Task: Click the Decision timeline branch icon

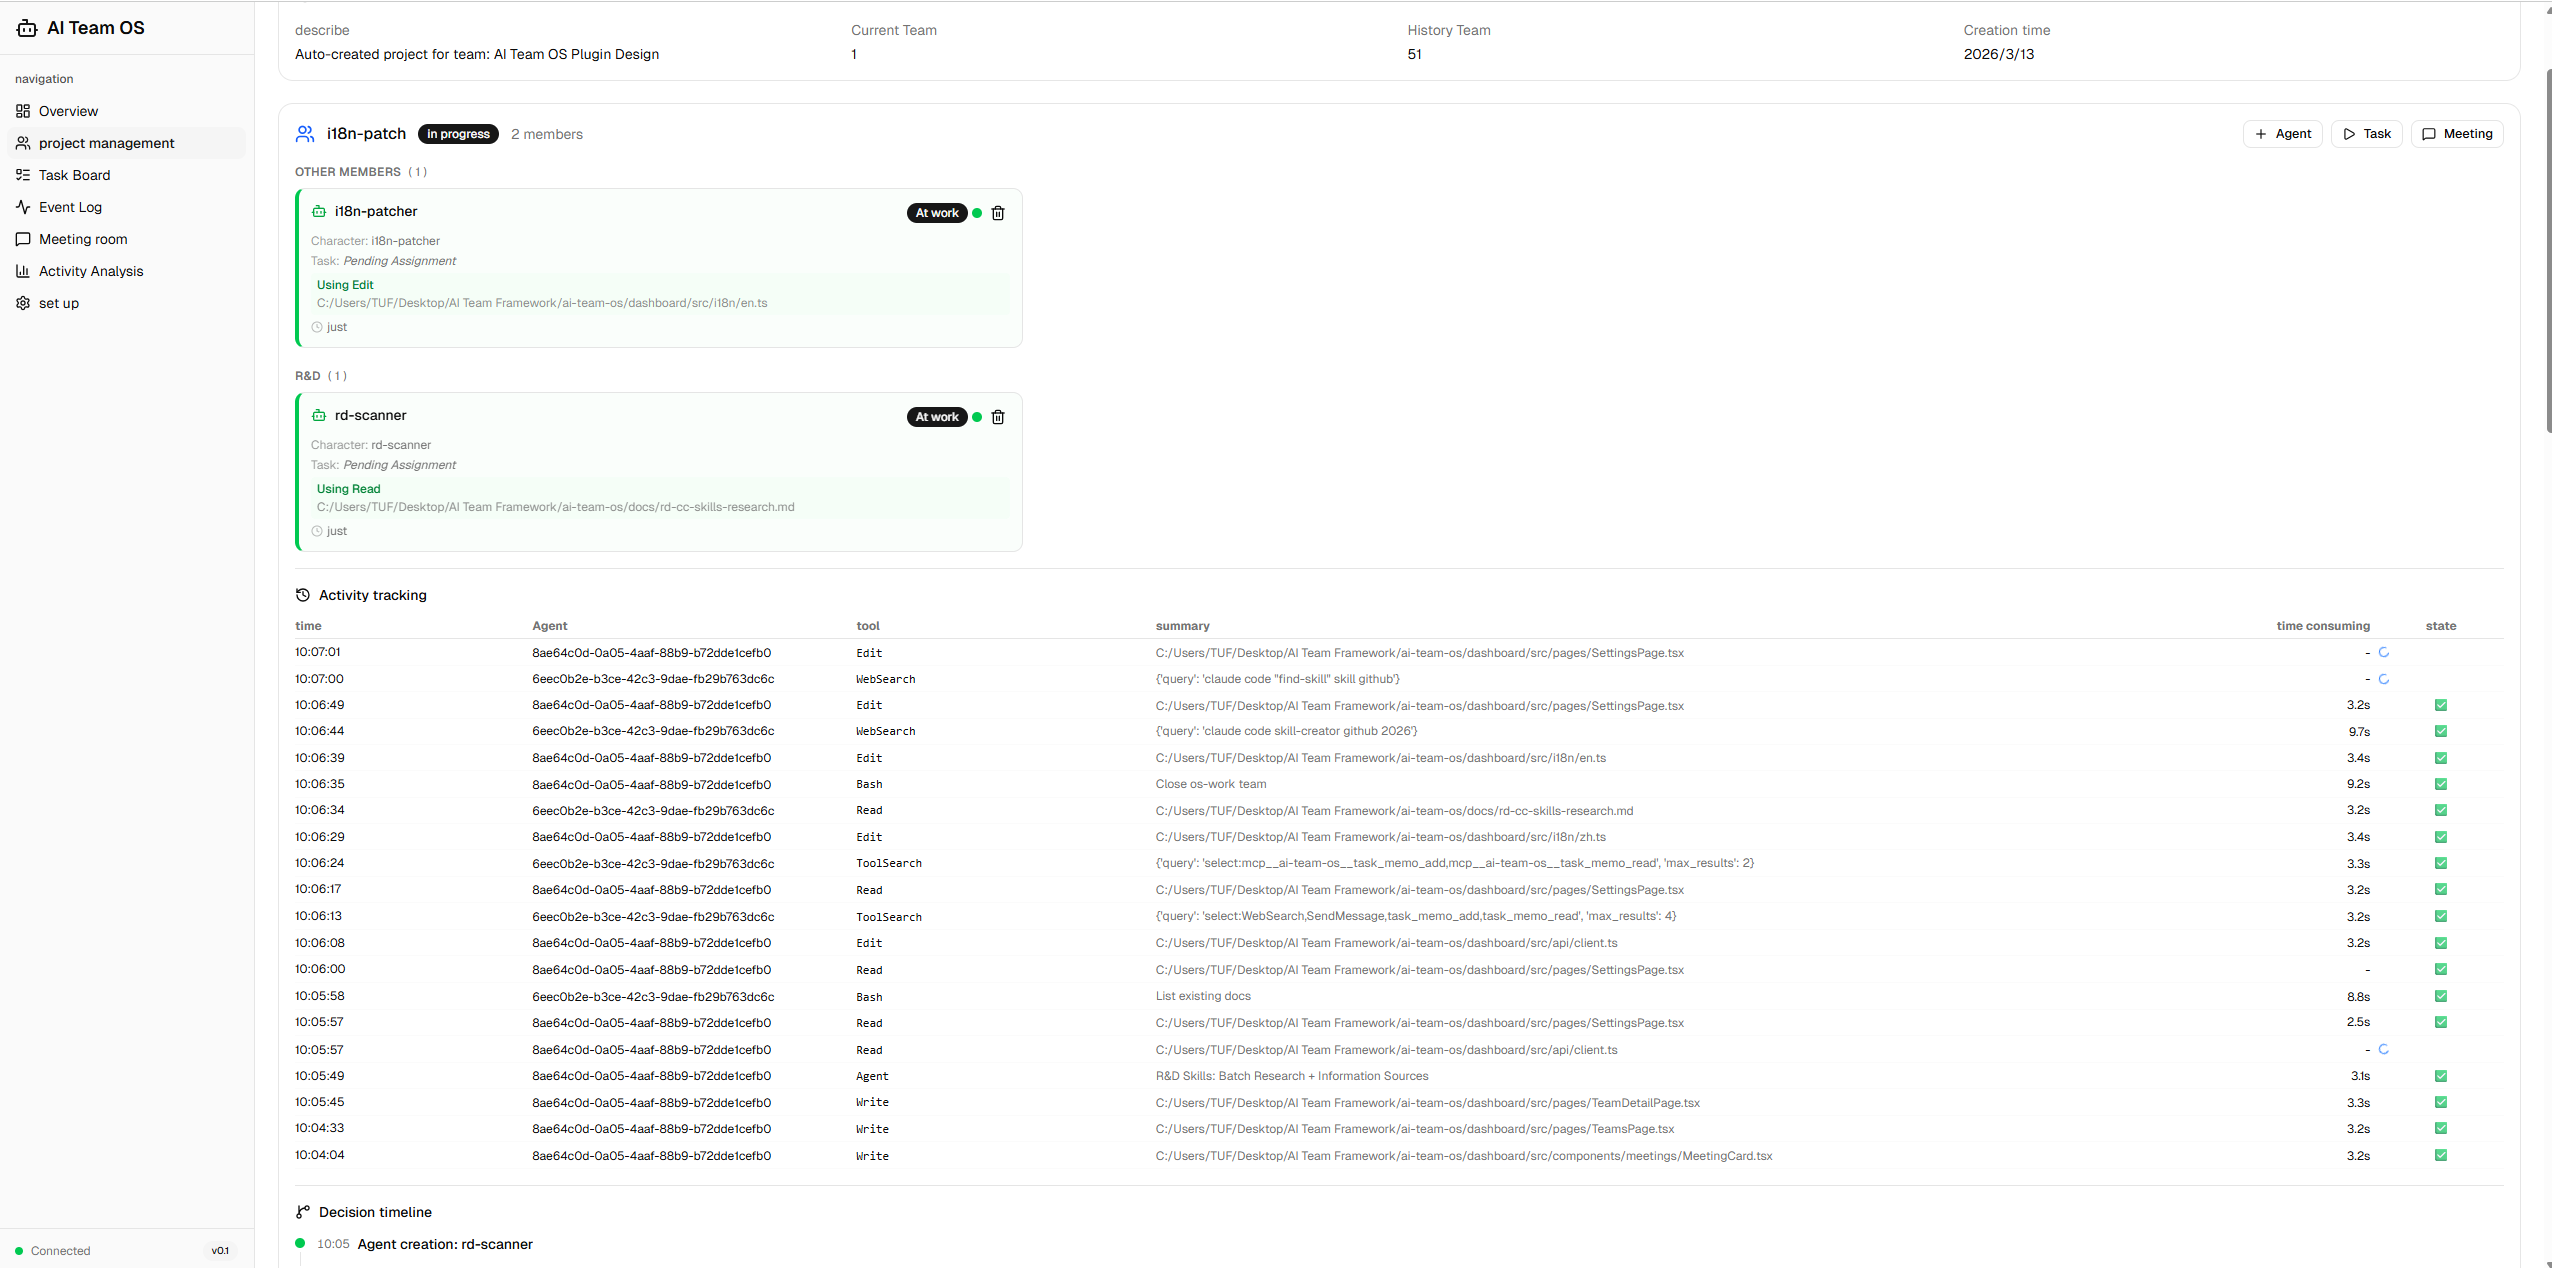Action: pyautogui.click(x=303, y=1212)
